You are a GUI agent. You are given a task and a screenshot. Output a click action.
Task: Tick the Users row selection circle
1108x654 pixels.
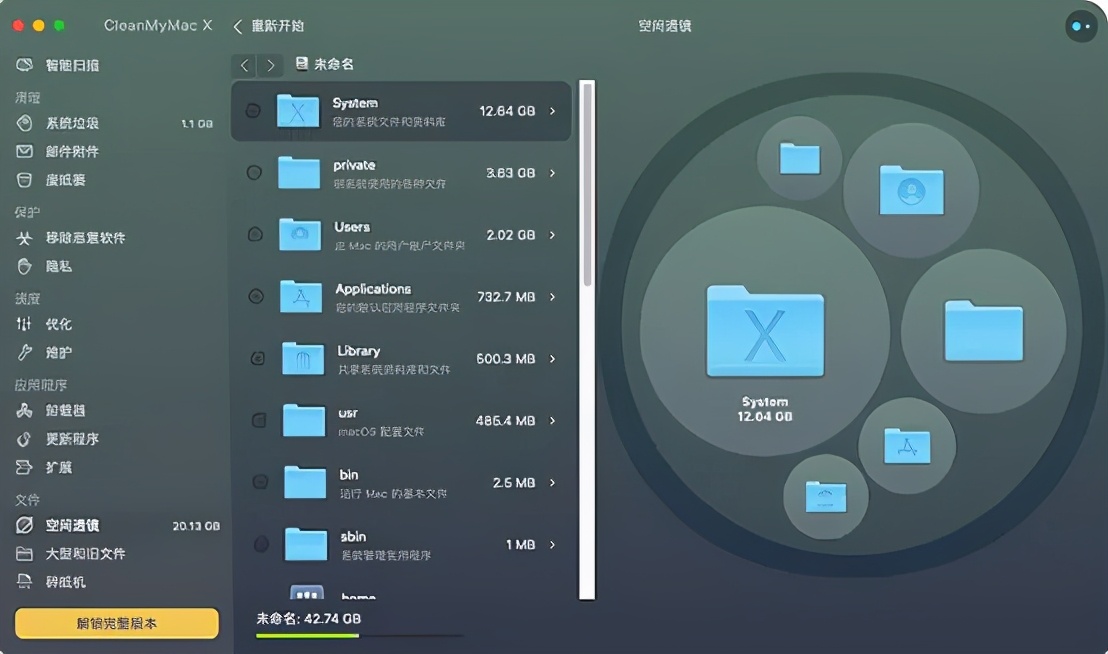click(256, 234)
